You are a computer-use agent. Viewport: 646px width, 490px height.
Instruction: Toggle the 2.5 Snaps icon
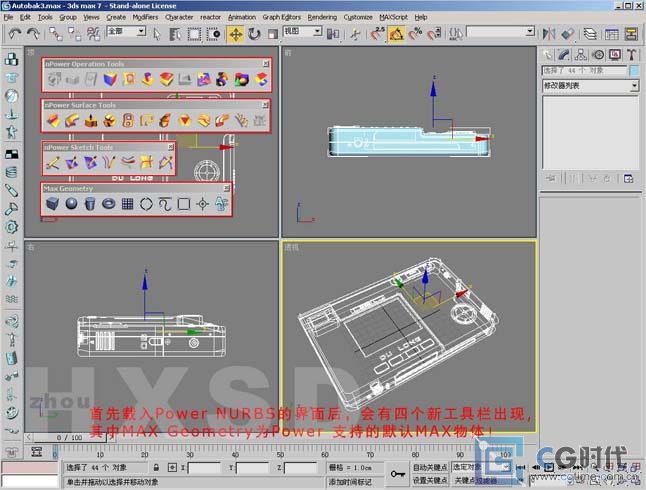tap(377, 34)
